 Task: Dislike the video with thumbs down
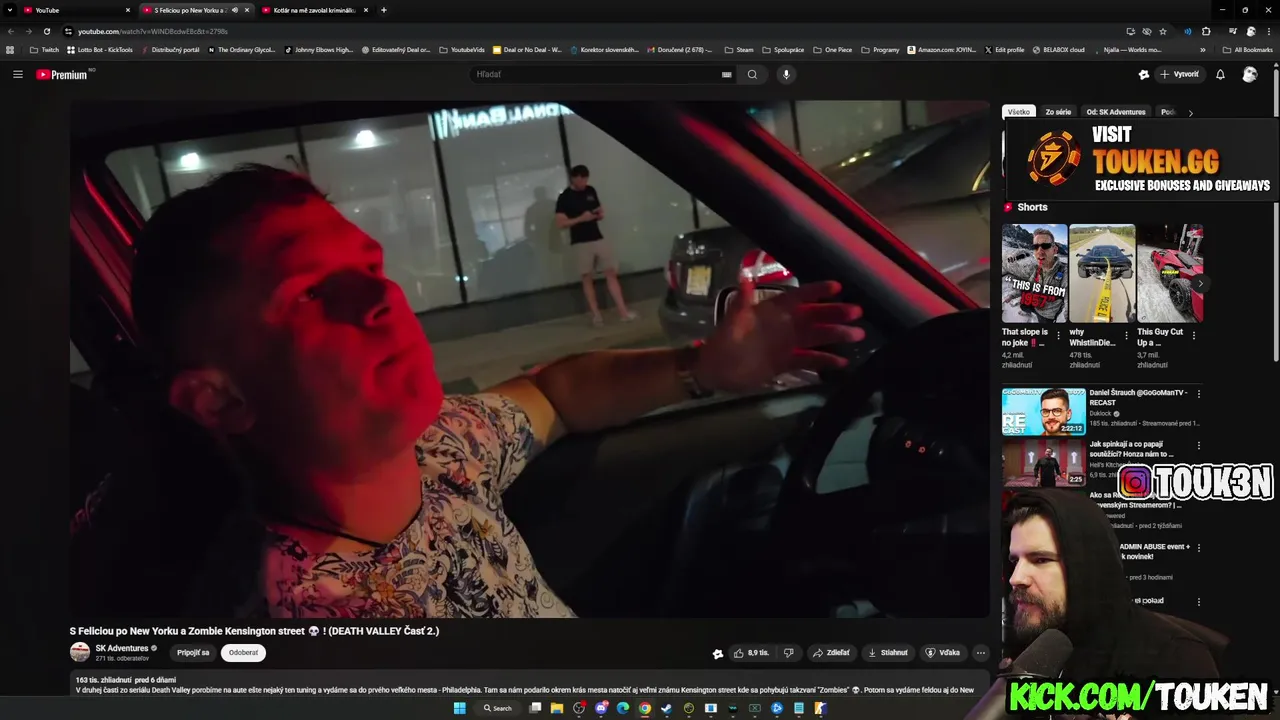coord(788,653)
